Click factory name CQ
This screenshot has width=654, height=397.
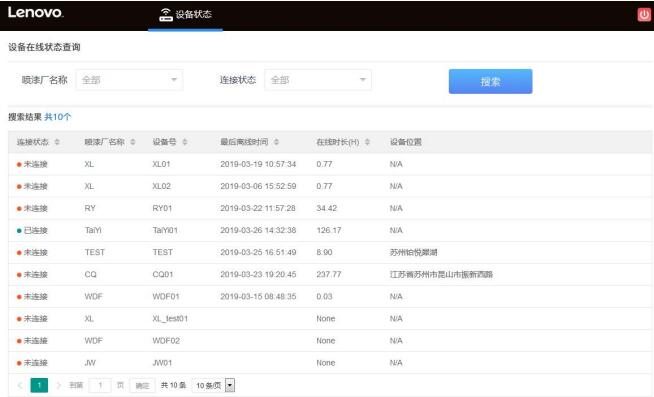pos(90,274)
